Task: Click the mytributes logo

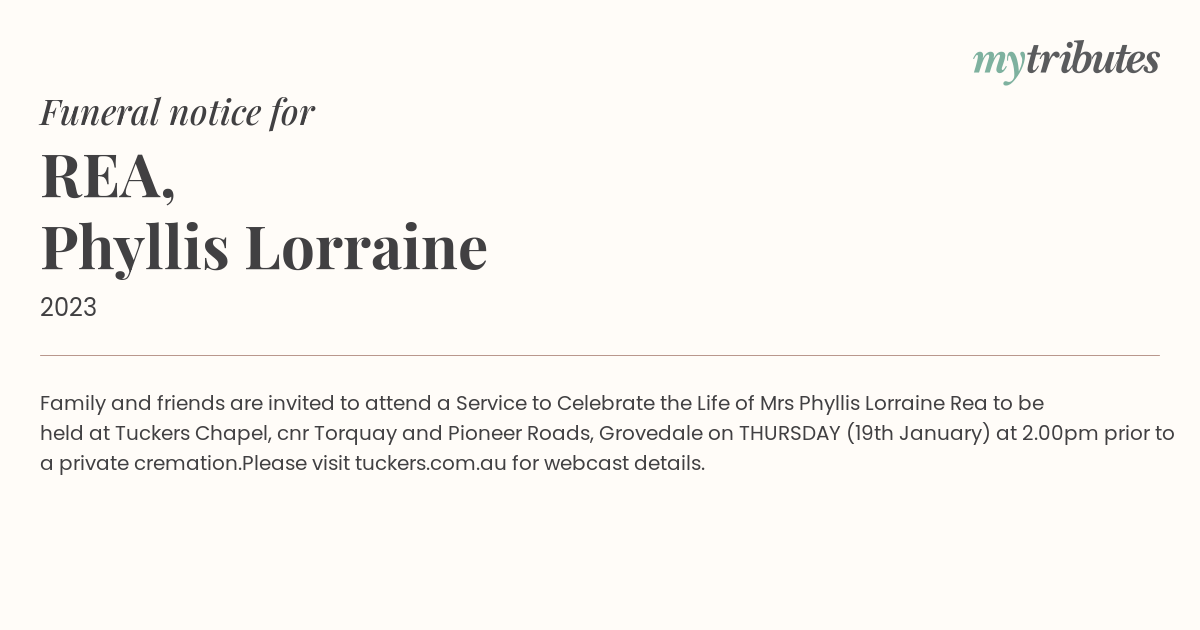Action: coord(1066,61)
